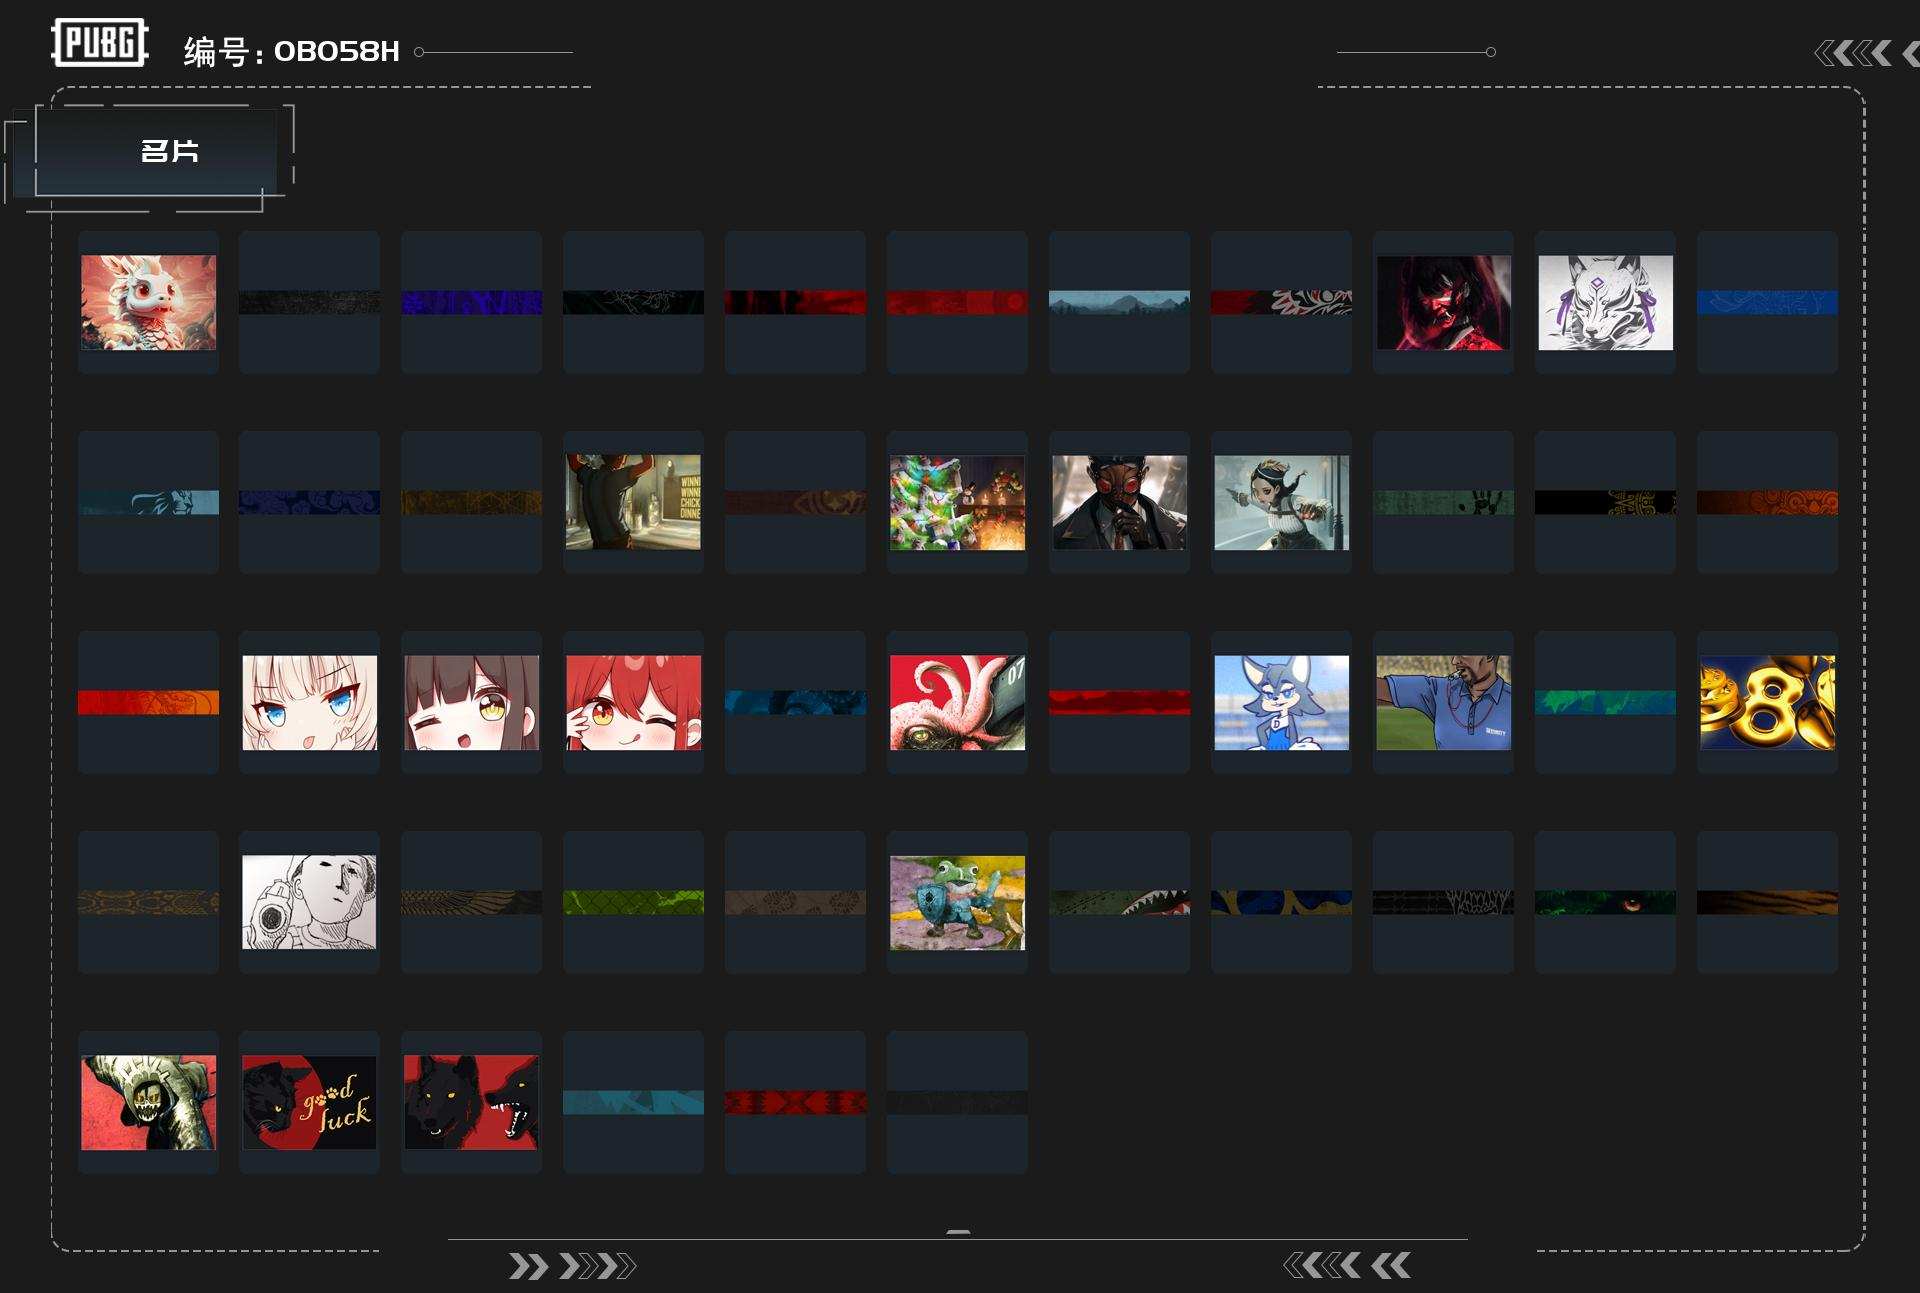Select the dark green band with orange eye
The width and height of the screenshot is (1920, 1293).
pos(1606,902)
